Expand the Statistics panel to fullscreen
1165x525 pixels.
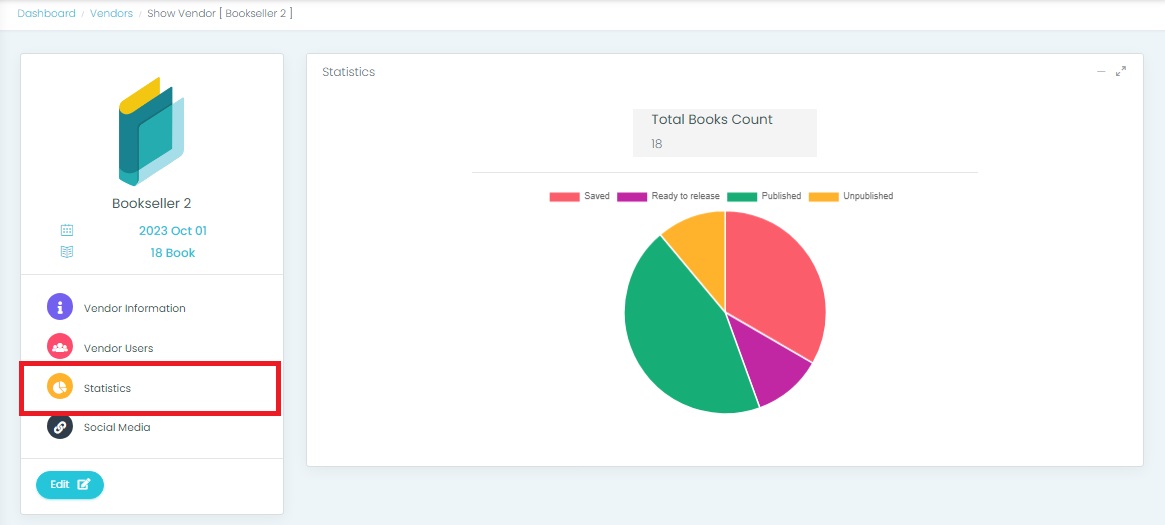pyautogui.click(x=1121, y=71)
